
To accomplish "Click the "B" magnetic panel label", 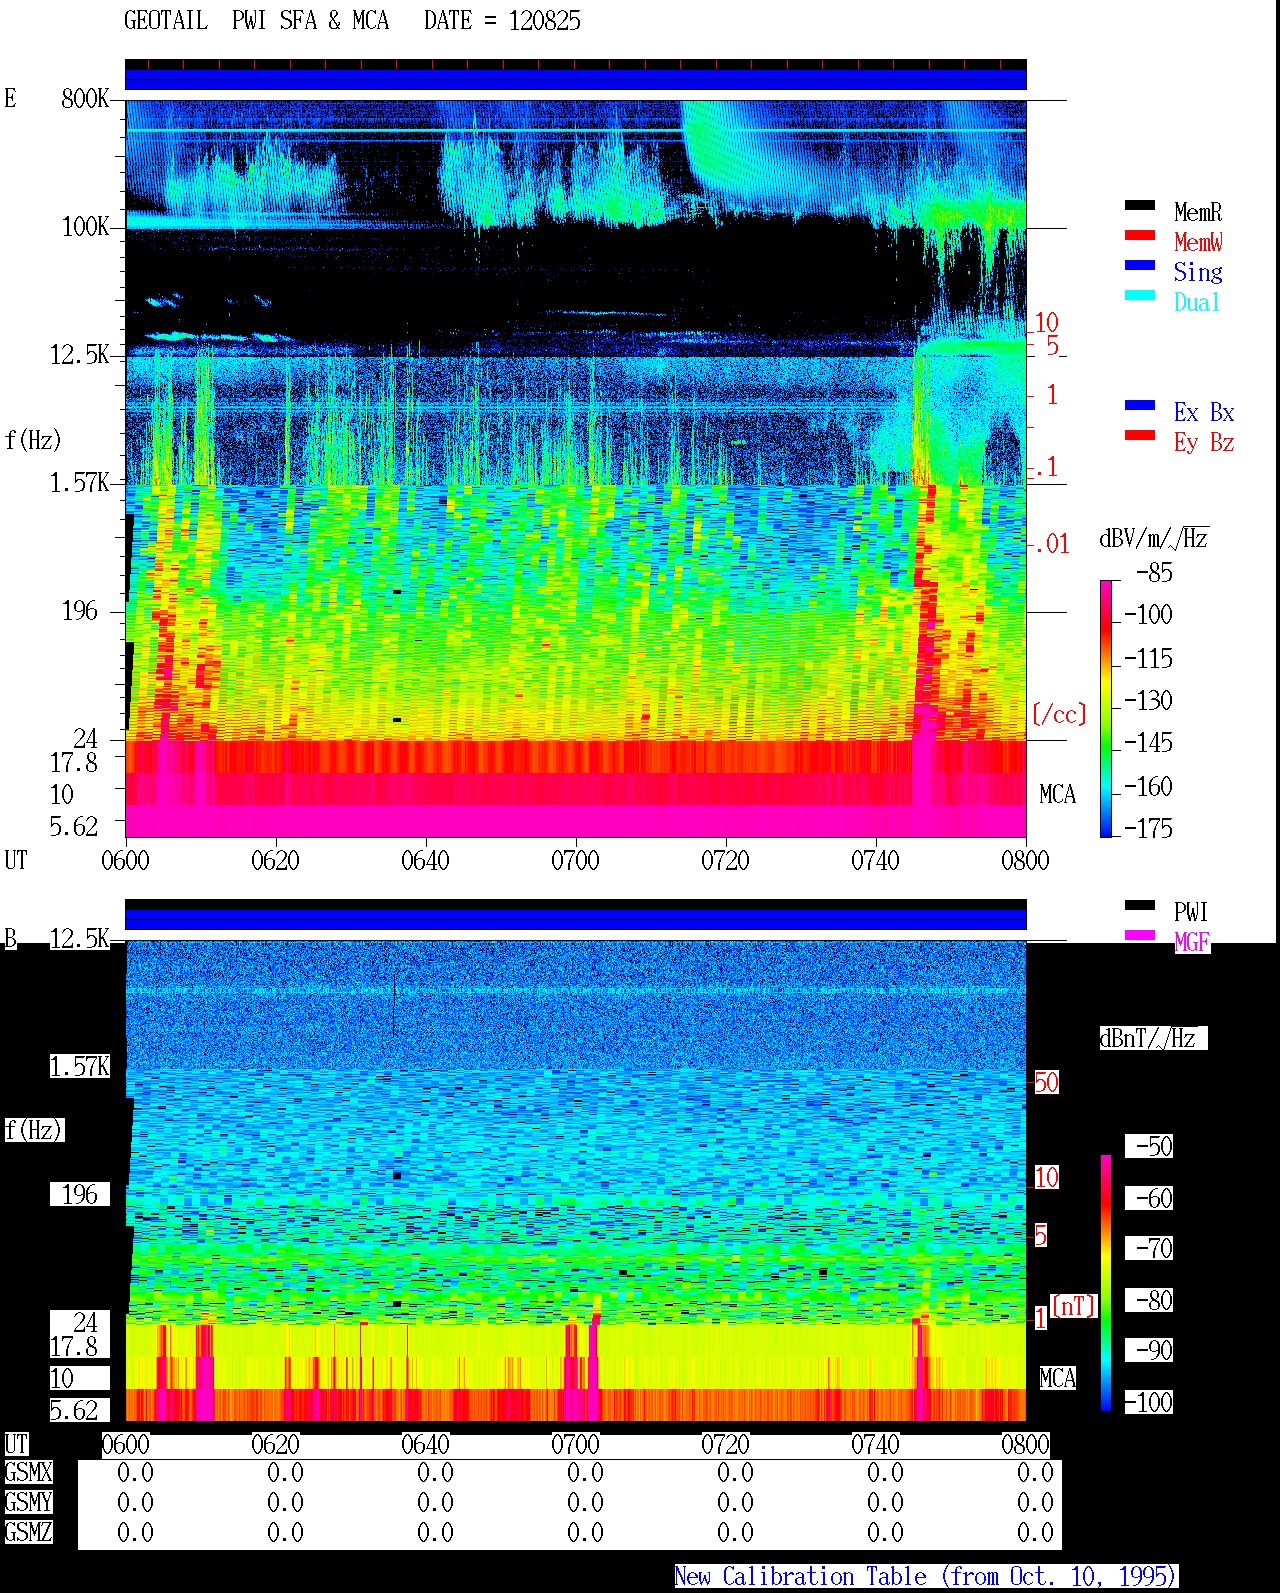I will 11,939.
